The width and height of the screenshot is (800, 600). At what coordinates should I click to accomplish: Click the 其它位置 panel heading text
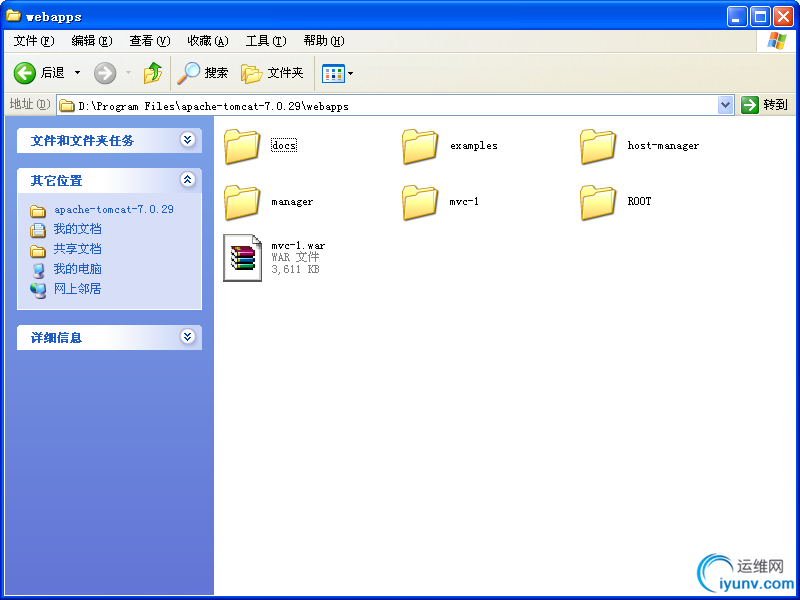click(x=56, y=181)
